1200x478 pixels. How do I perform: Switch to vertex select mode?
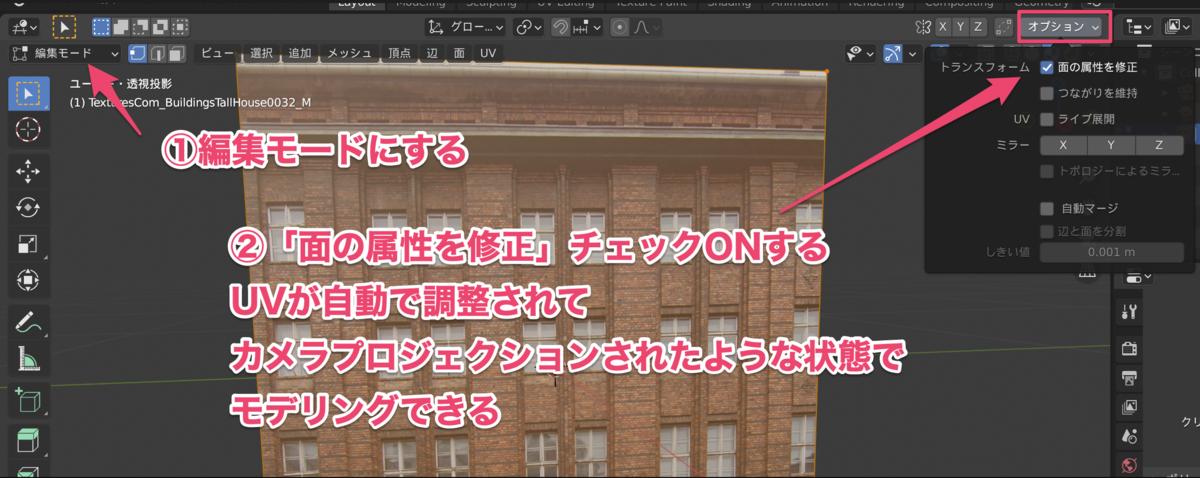pos(139,53)
